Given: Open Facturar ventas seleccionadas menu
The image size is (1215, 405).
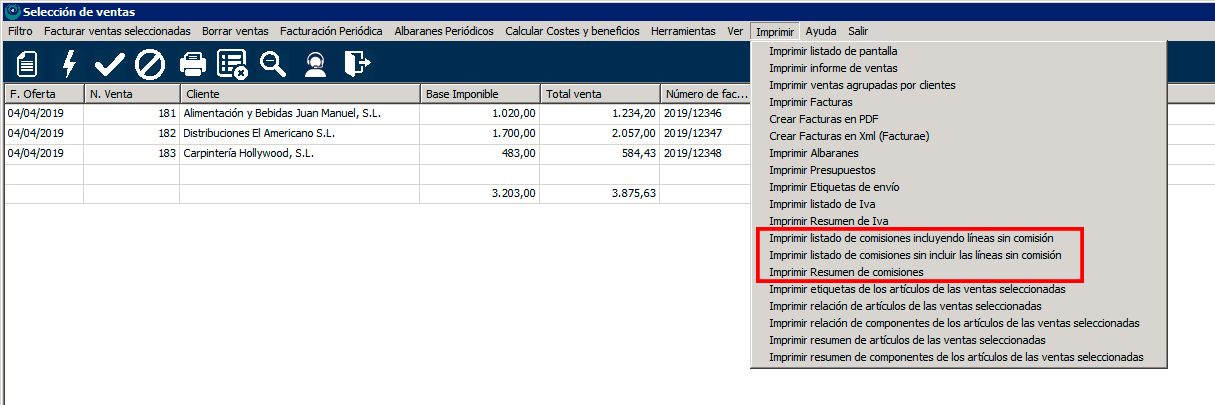Looking at the screenshot, I should pyautogui.click(x=117, y=31).
